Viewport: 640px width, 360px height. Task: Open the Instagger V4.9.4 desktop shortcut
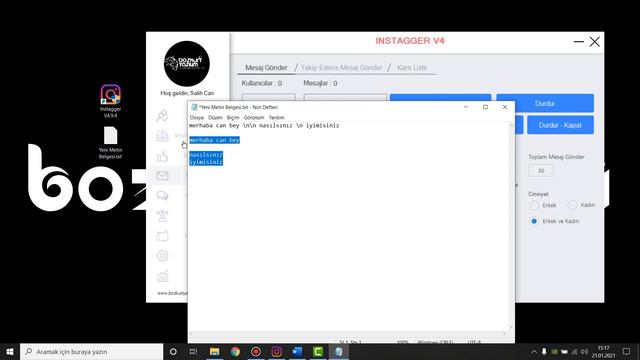point(110,101)
